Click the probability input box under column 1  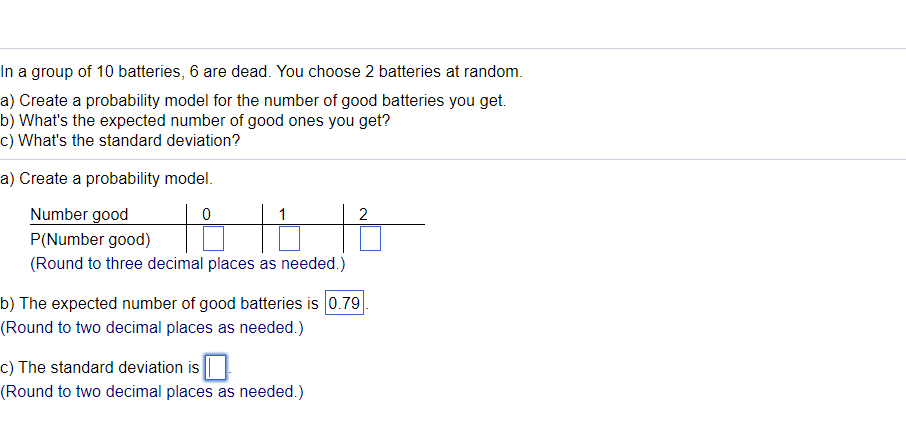click(x=290, y=240)
